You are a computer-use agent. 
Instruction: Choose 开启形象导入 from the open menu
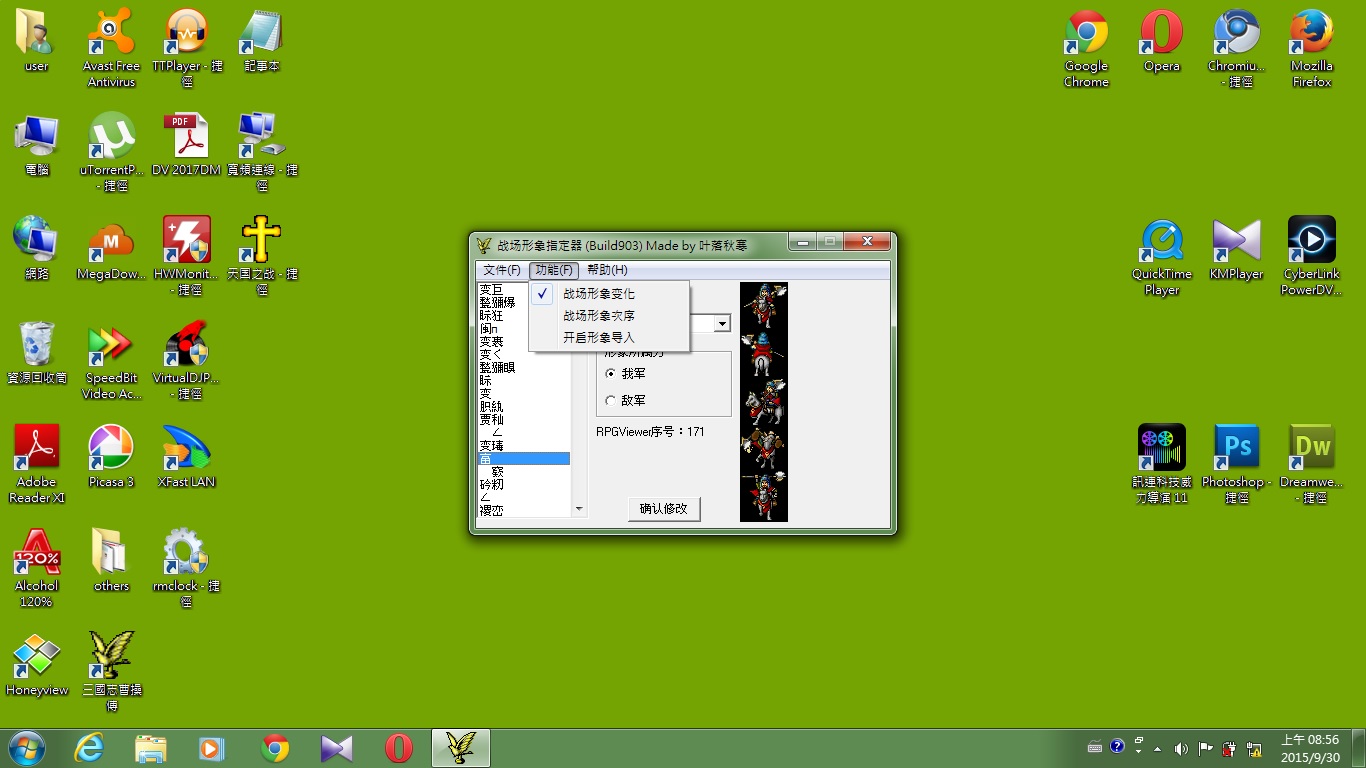click(598, 338)
